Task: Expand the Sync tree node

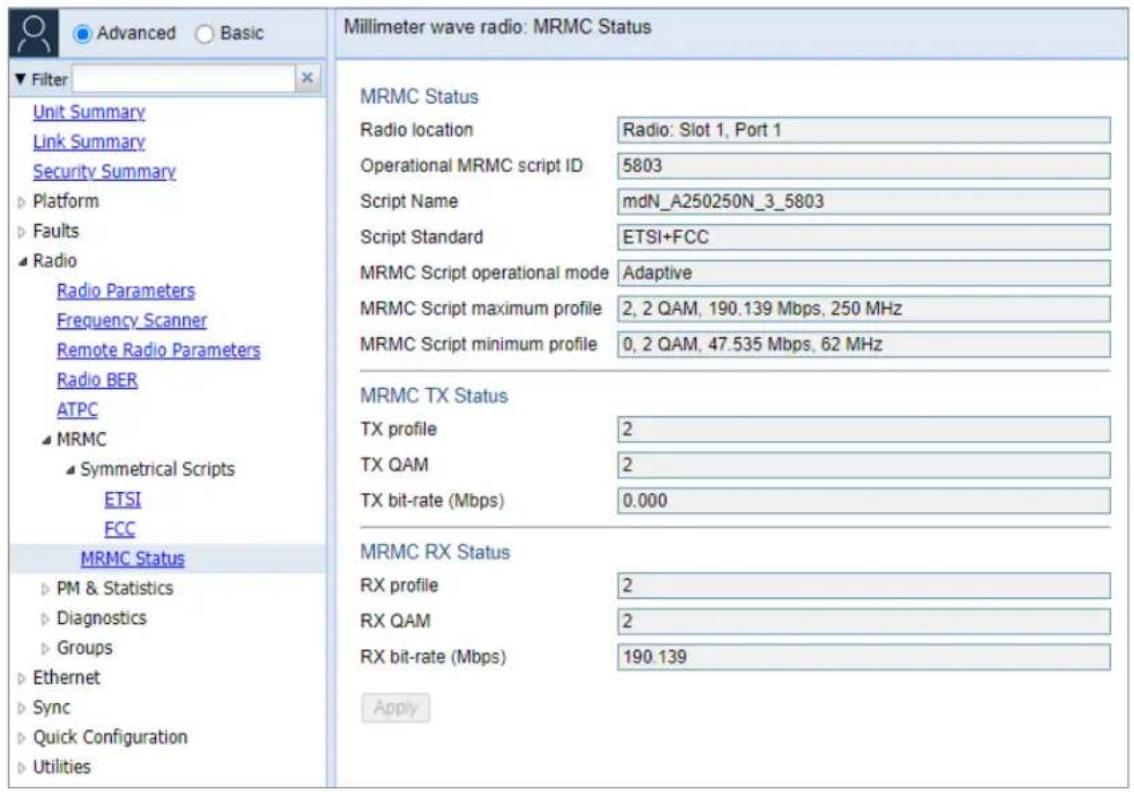Action: pyautogui.click(x=21, y=708)
